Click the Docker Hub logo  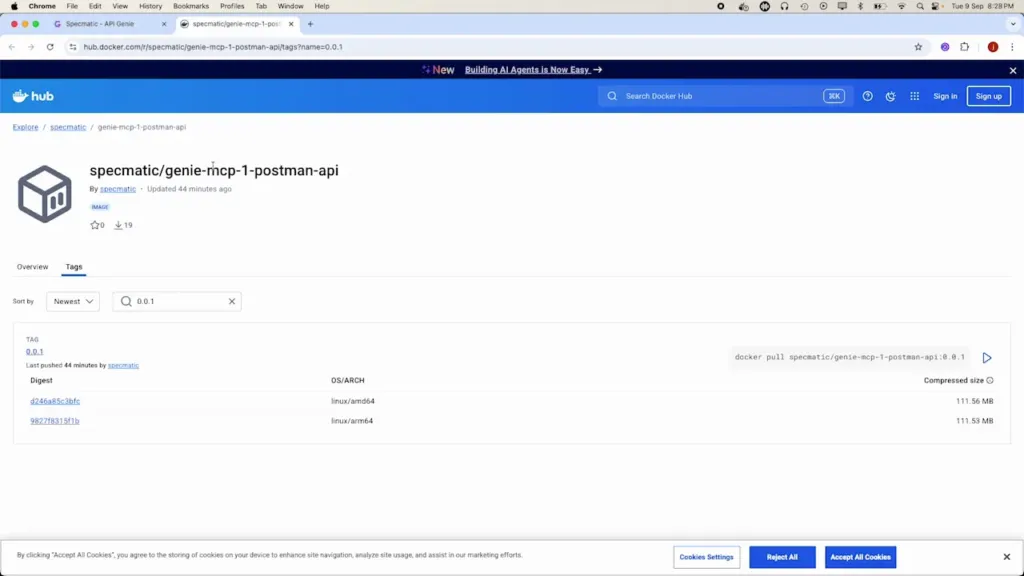click(33, 96)
